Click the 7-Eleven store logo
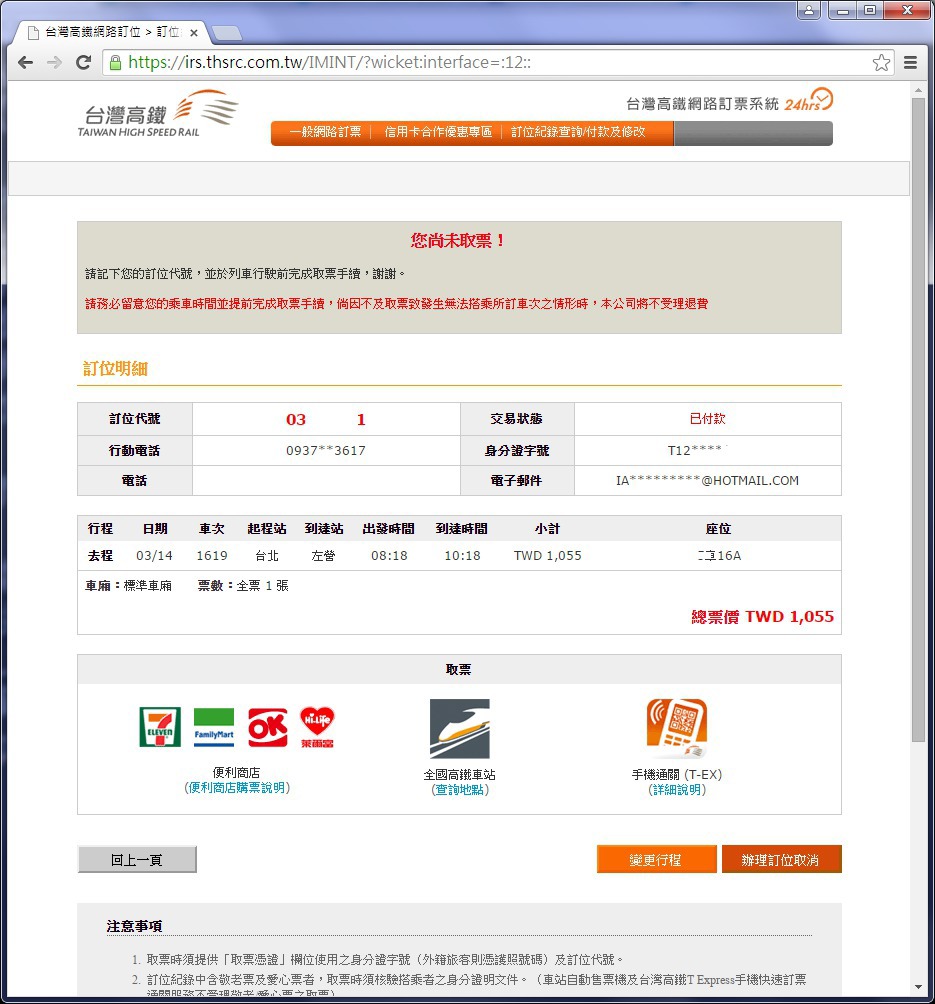Image resolution: width=935 pixels, height=1004 pixels. [x=159, y=727]
